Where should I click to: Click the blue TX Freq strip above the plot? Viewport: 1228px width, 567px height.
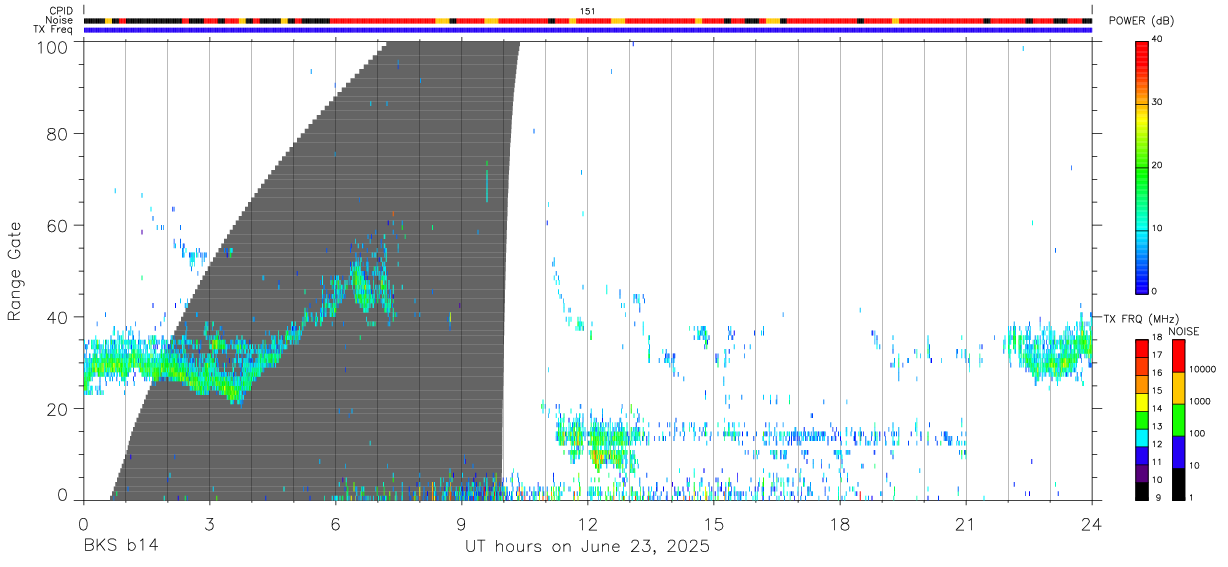[588, 30]
